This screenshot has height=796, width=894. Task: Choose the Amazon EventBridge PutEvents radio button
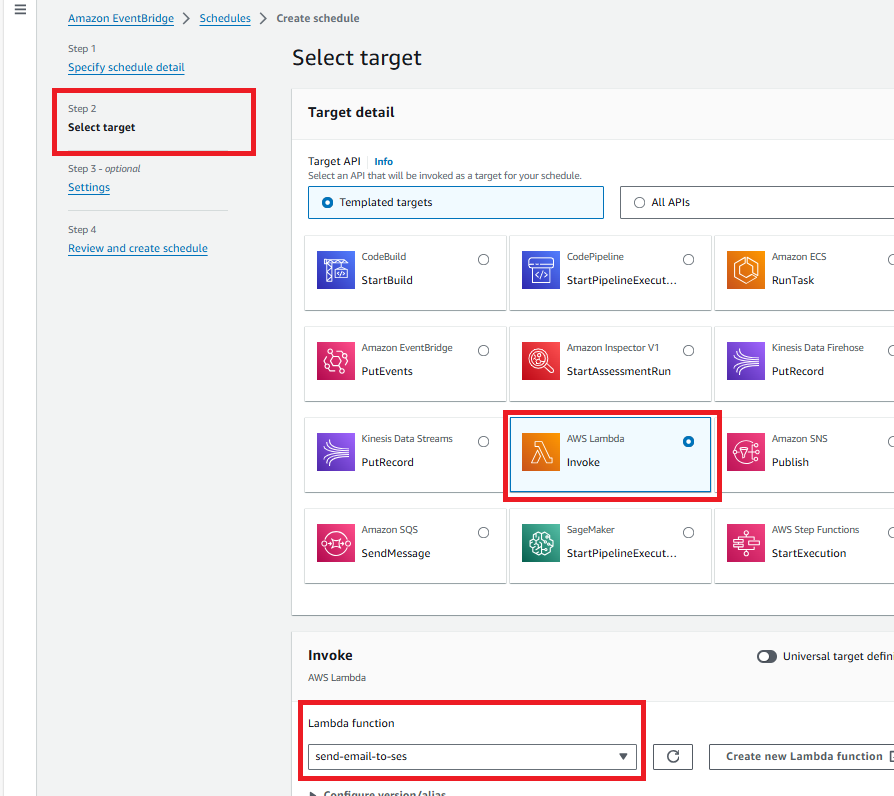tap(483, 351)
